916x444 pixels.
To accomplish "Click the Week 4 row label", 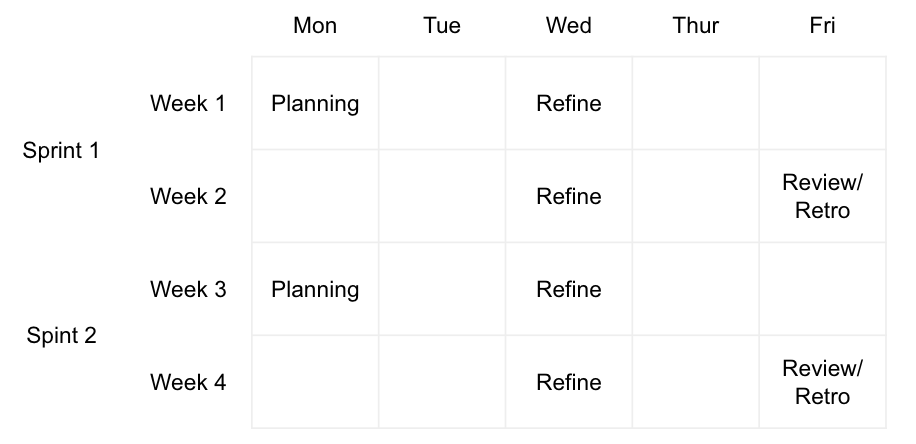I will tap(188, 382).
